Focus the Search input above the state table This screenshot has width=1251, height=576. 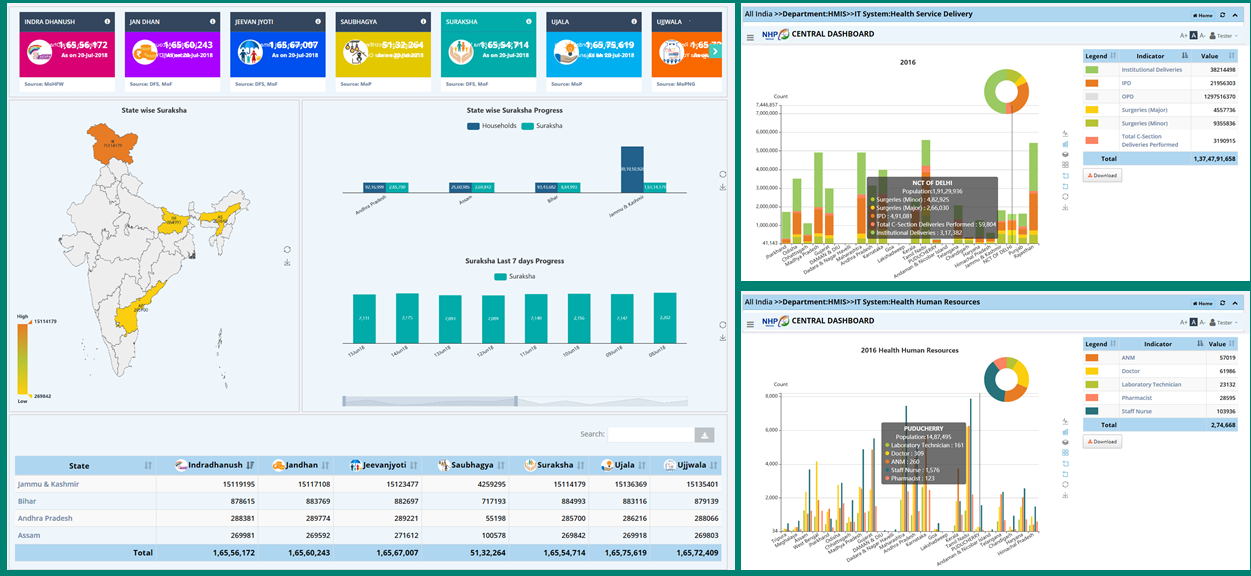tap(651, 435)
